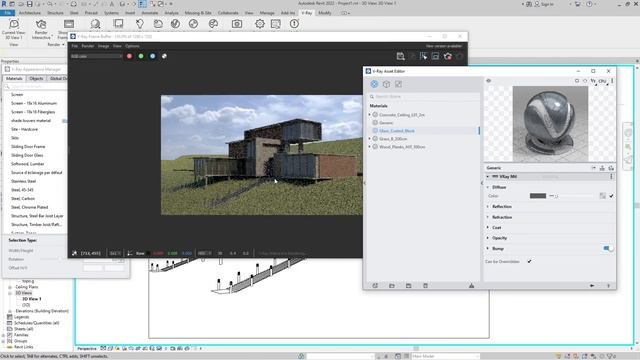The width and height of the screenshot is (640, 360).
Task: Collapse the VRay Mtl layer header
Action: pyautogui.click(x=487, y=177)
